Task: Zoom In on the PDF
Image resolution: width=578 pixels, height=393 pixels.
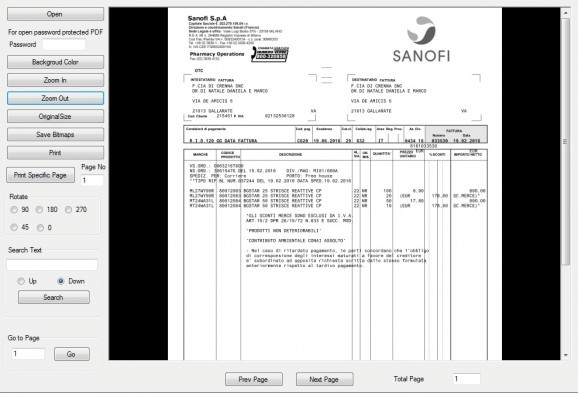Action: [55, 80]
